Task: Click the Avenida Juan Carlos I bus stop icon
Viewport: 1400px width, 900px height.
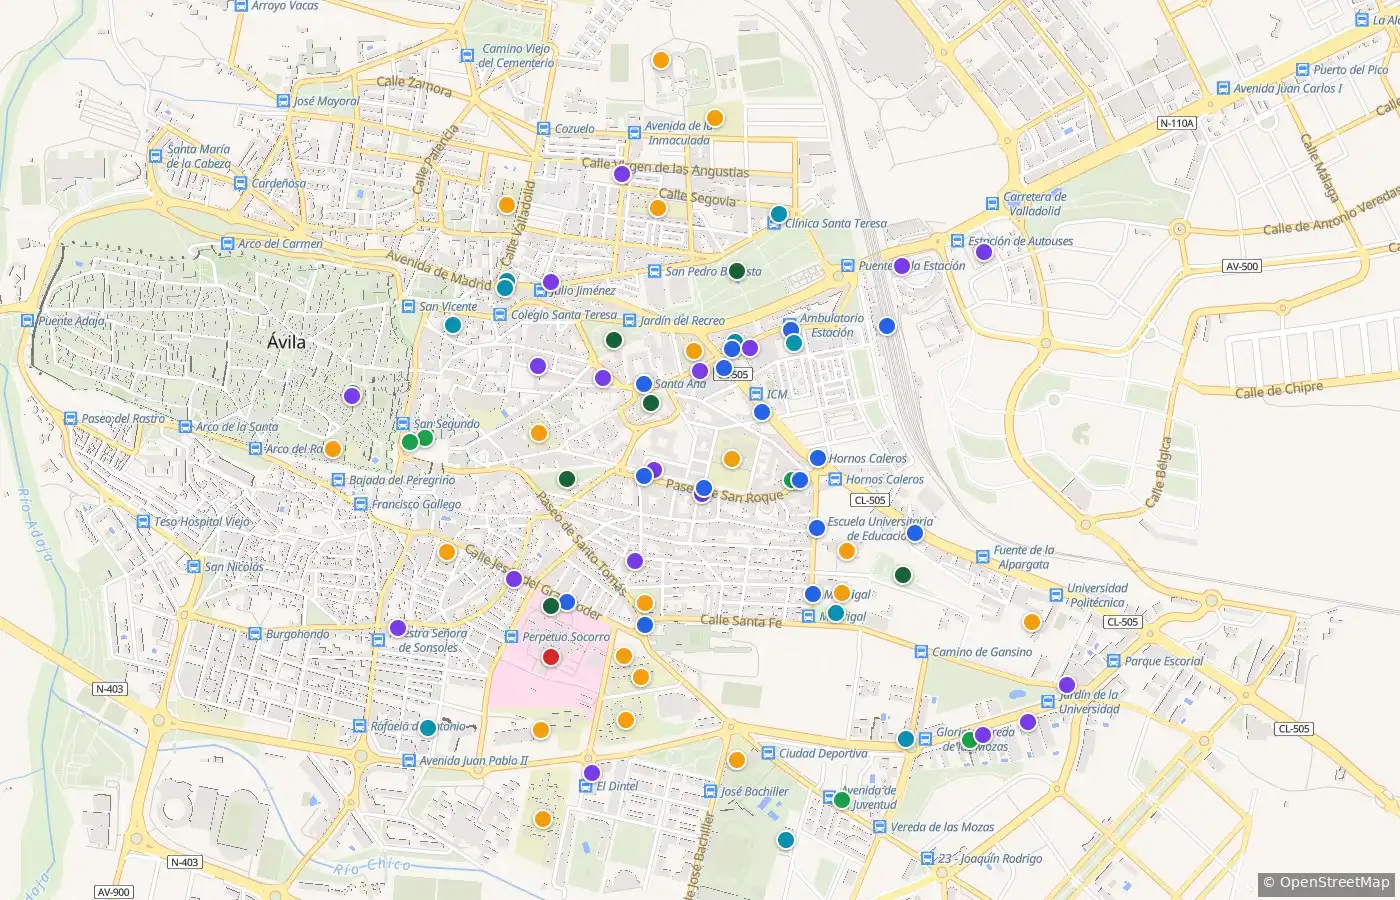Action: (1223, 88)
